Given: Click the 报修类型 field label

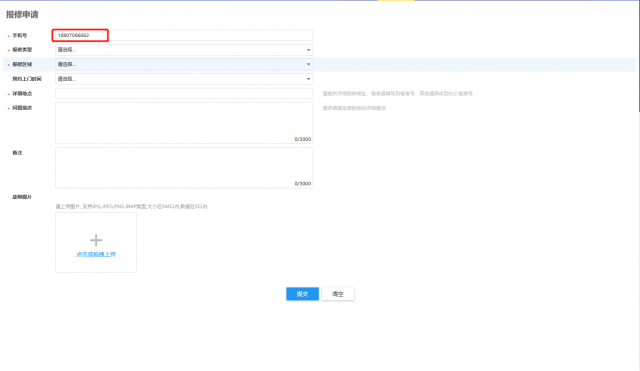Looking at the screenshot, I should (22, 50).
